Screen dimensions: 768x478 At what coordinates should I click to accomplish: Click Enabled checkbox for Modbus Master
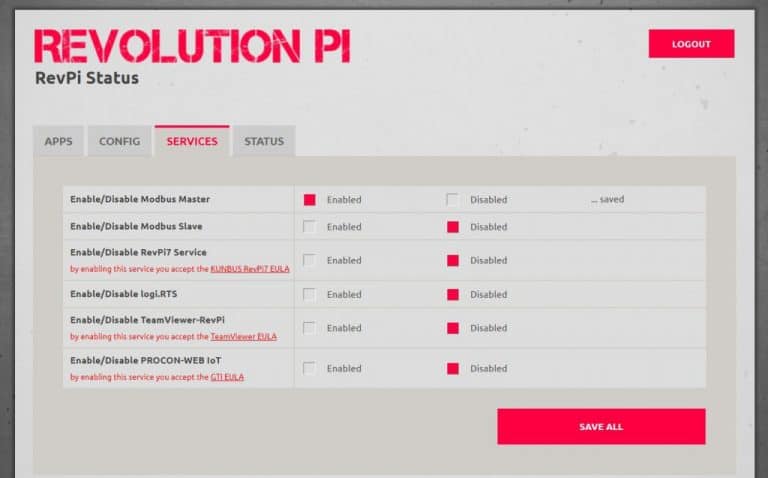click(x=310, y=200)
